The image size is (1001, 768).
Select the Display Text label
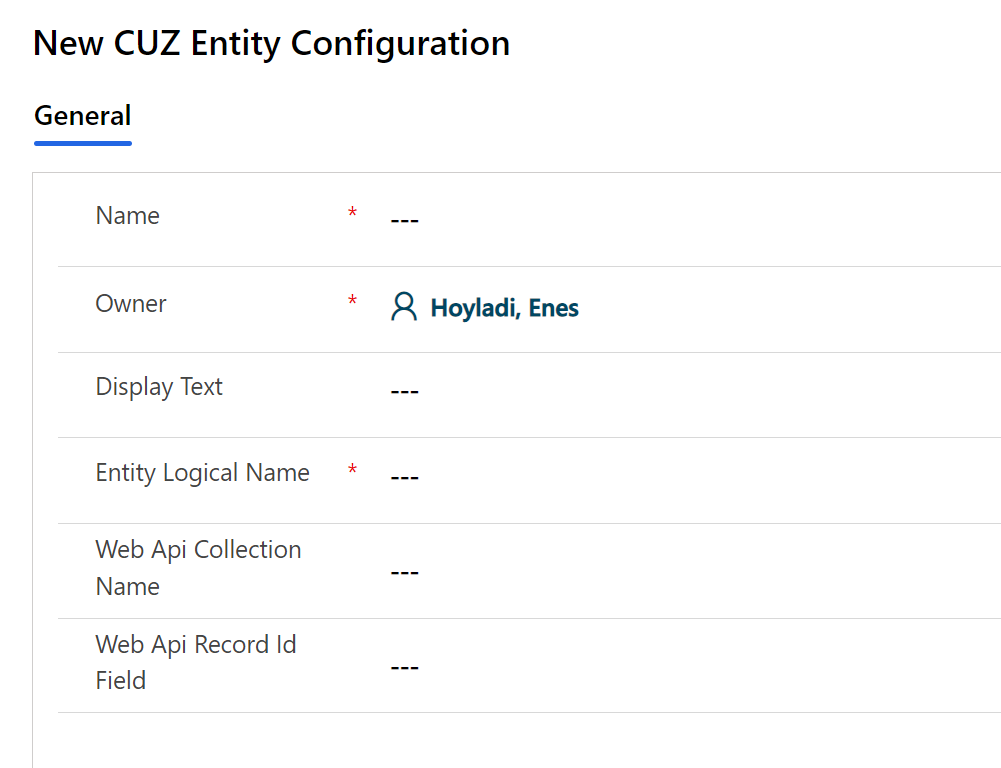coord(159,387)
